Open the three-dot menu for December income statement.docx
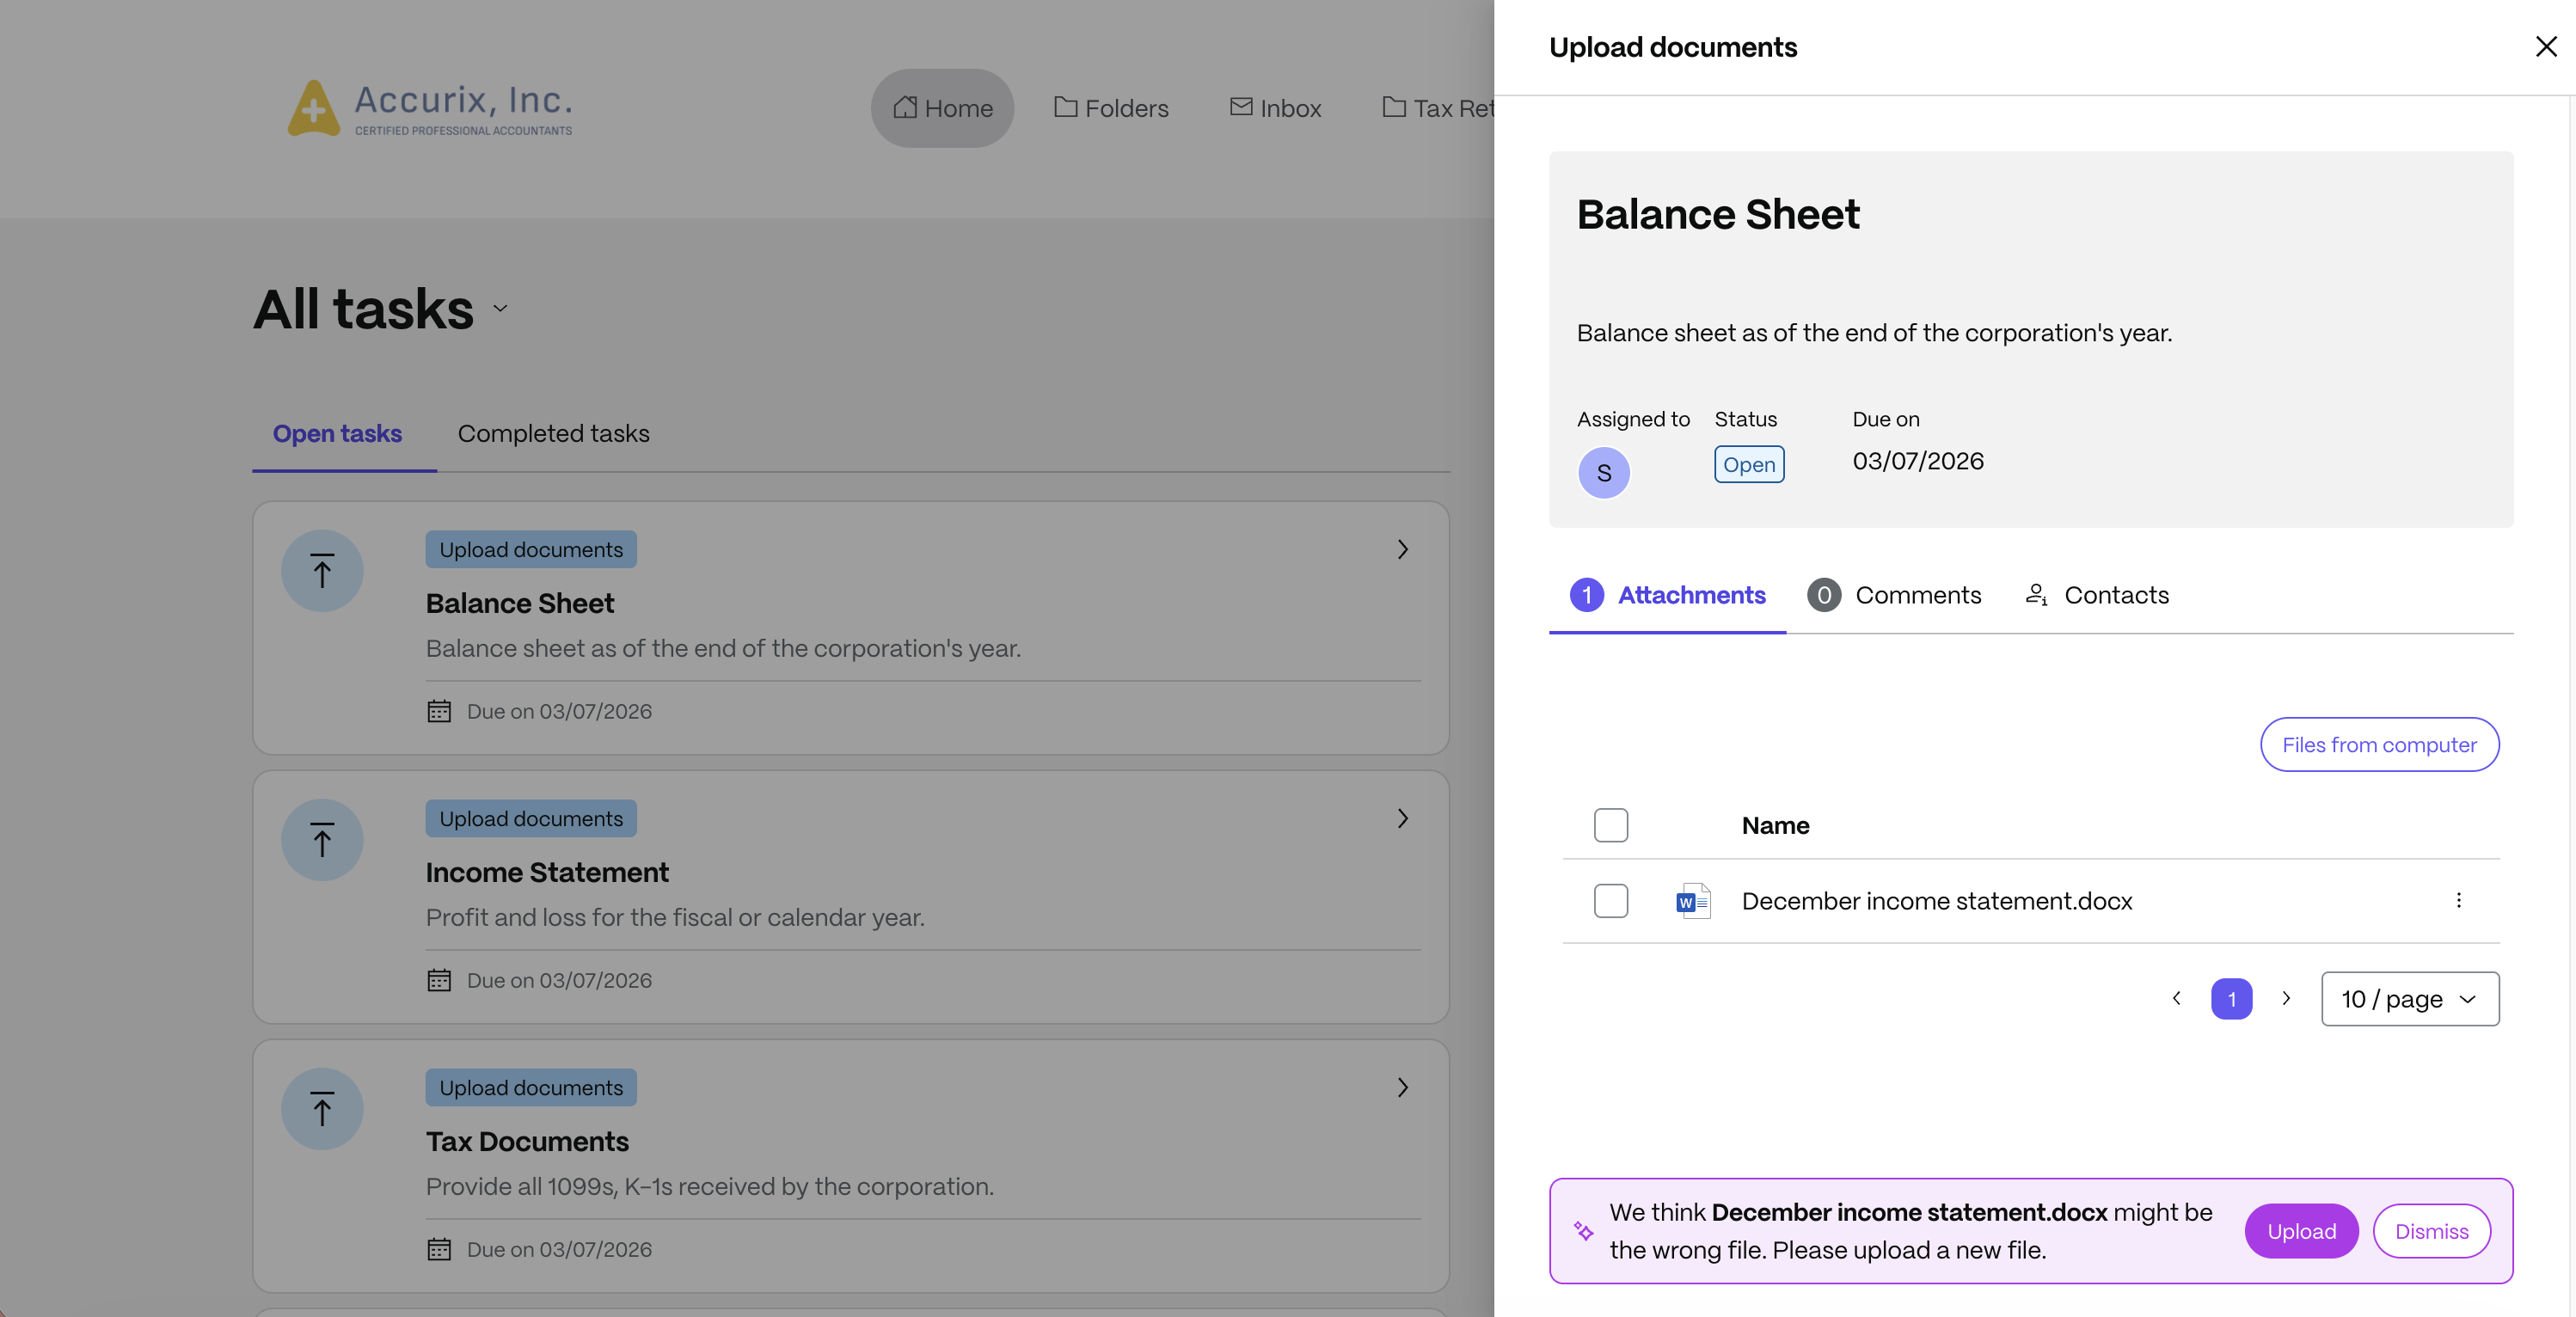The height and width of the screenshot is (1317, 2576). pyautogui.click(x=2458, y=900)
